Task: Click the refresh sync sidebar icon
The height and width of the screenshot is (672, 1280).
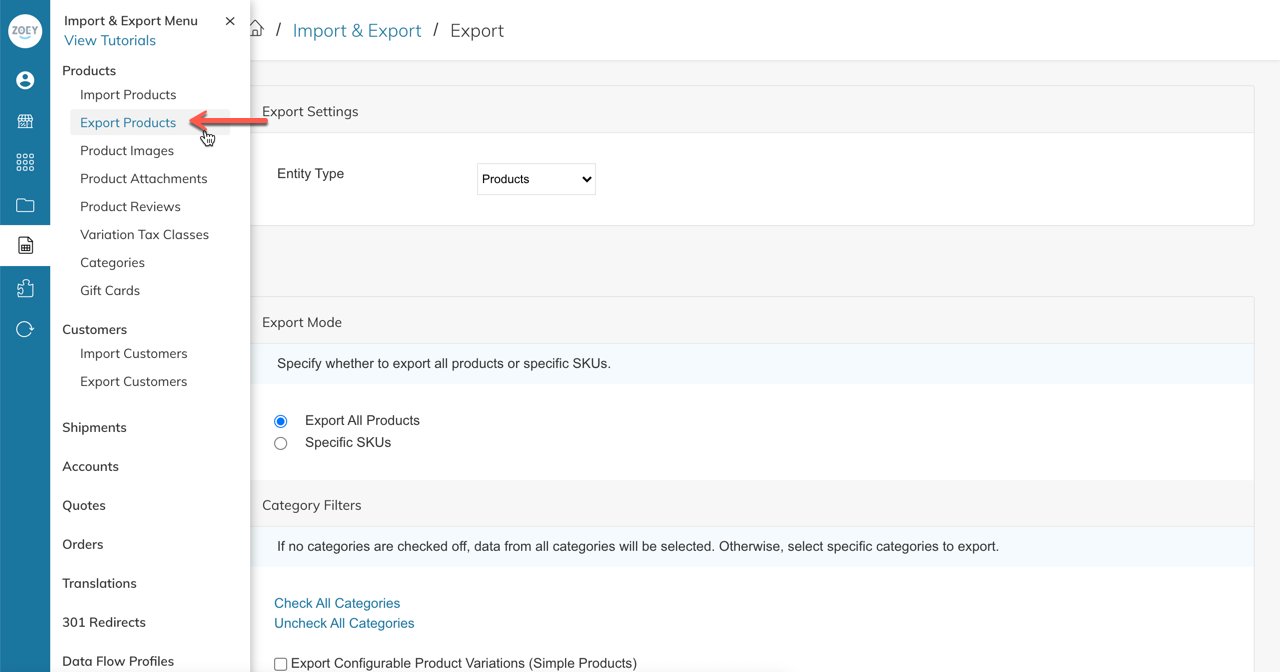Action: 25,329
